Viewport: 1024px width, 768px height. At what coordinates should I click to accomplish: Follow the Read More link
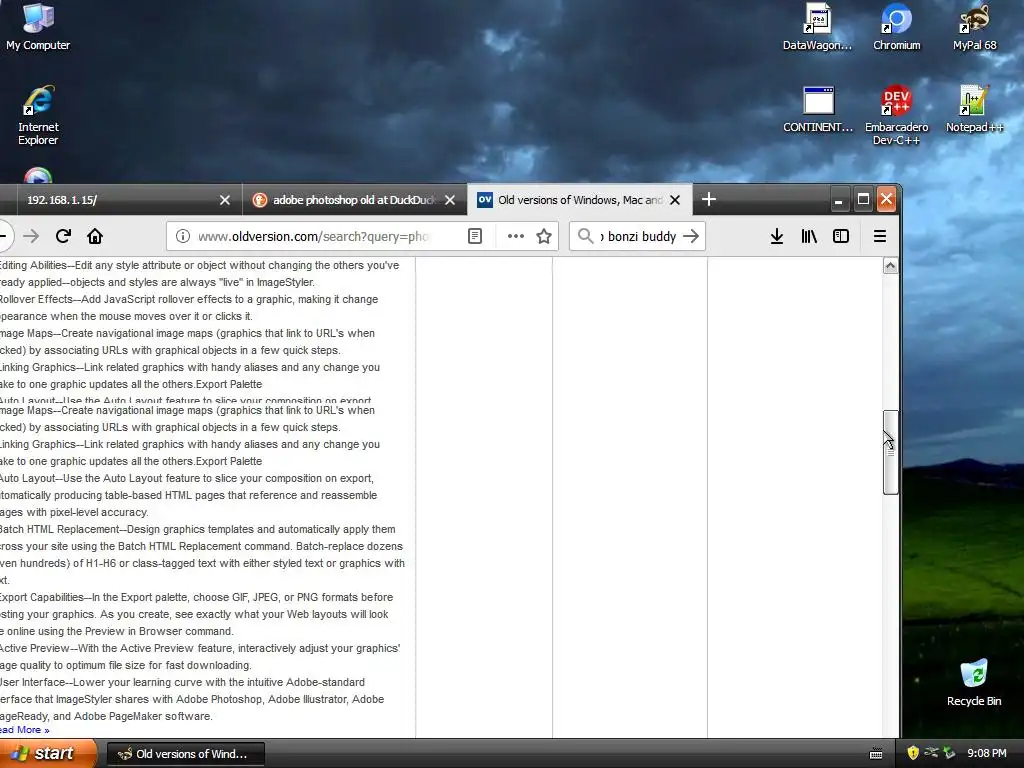(x=24, y=729)
